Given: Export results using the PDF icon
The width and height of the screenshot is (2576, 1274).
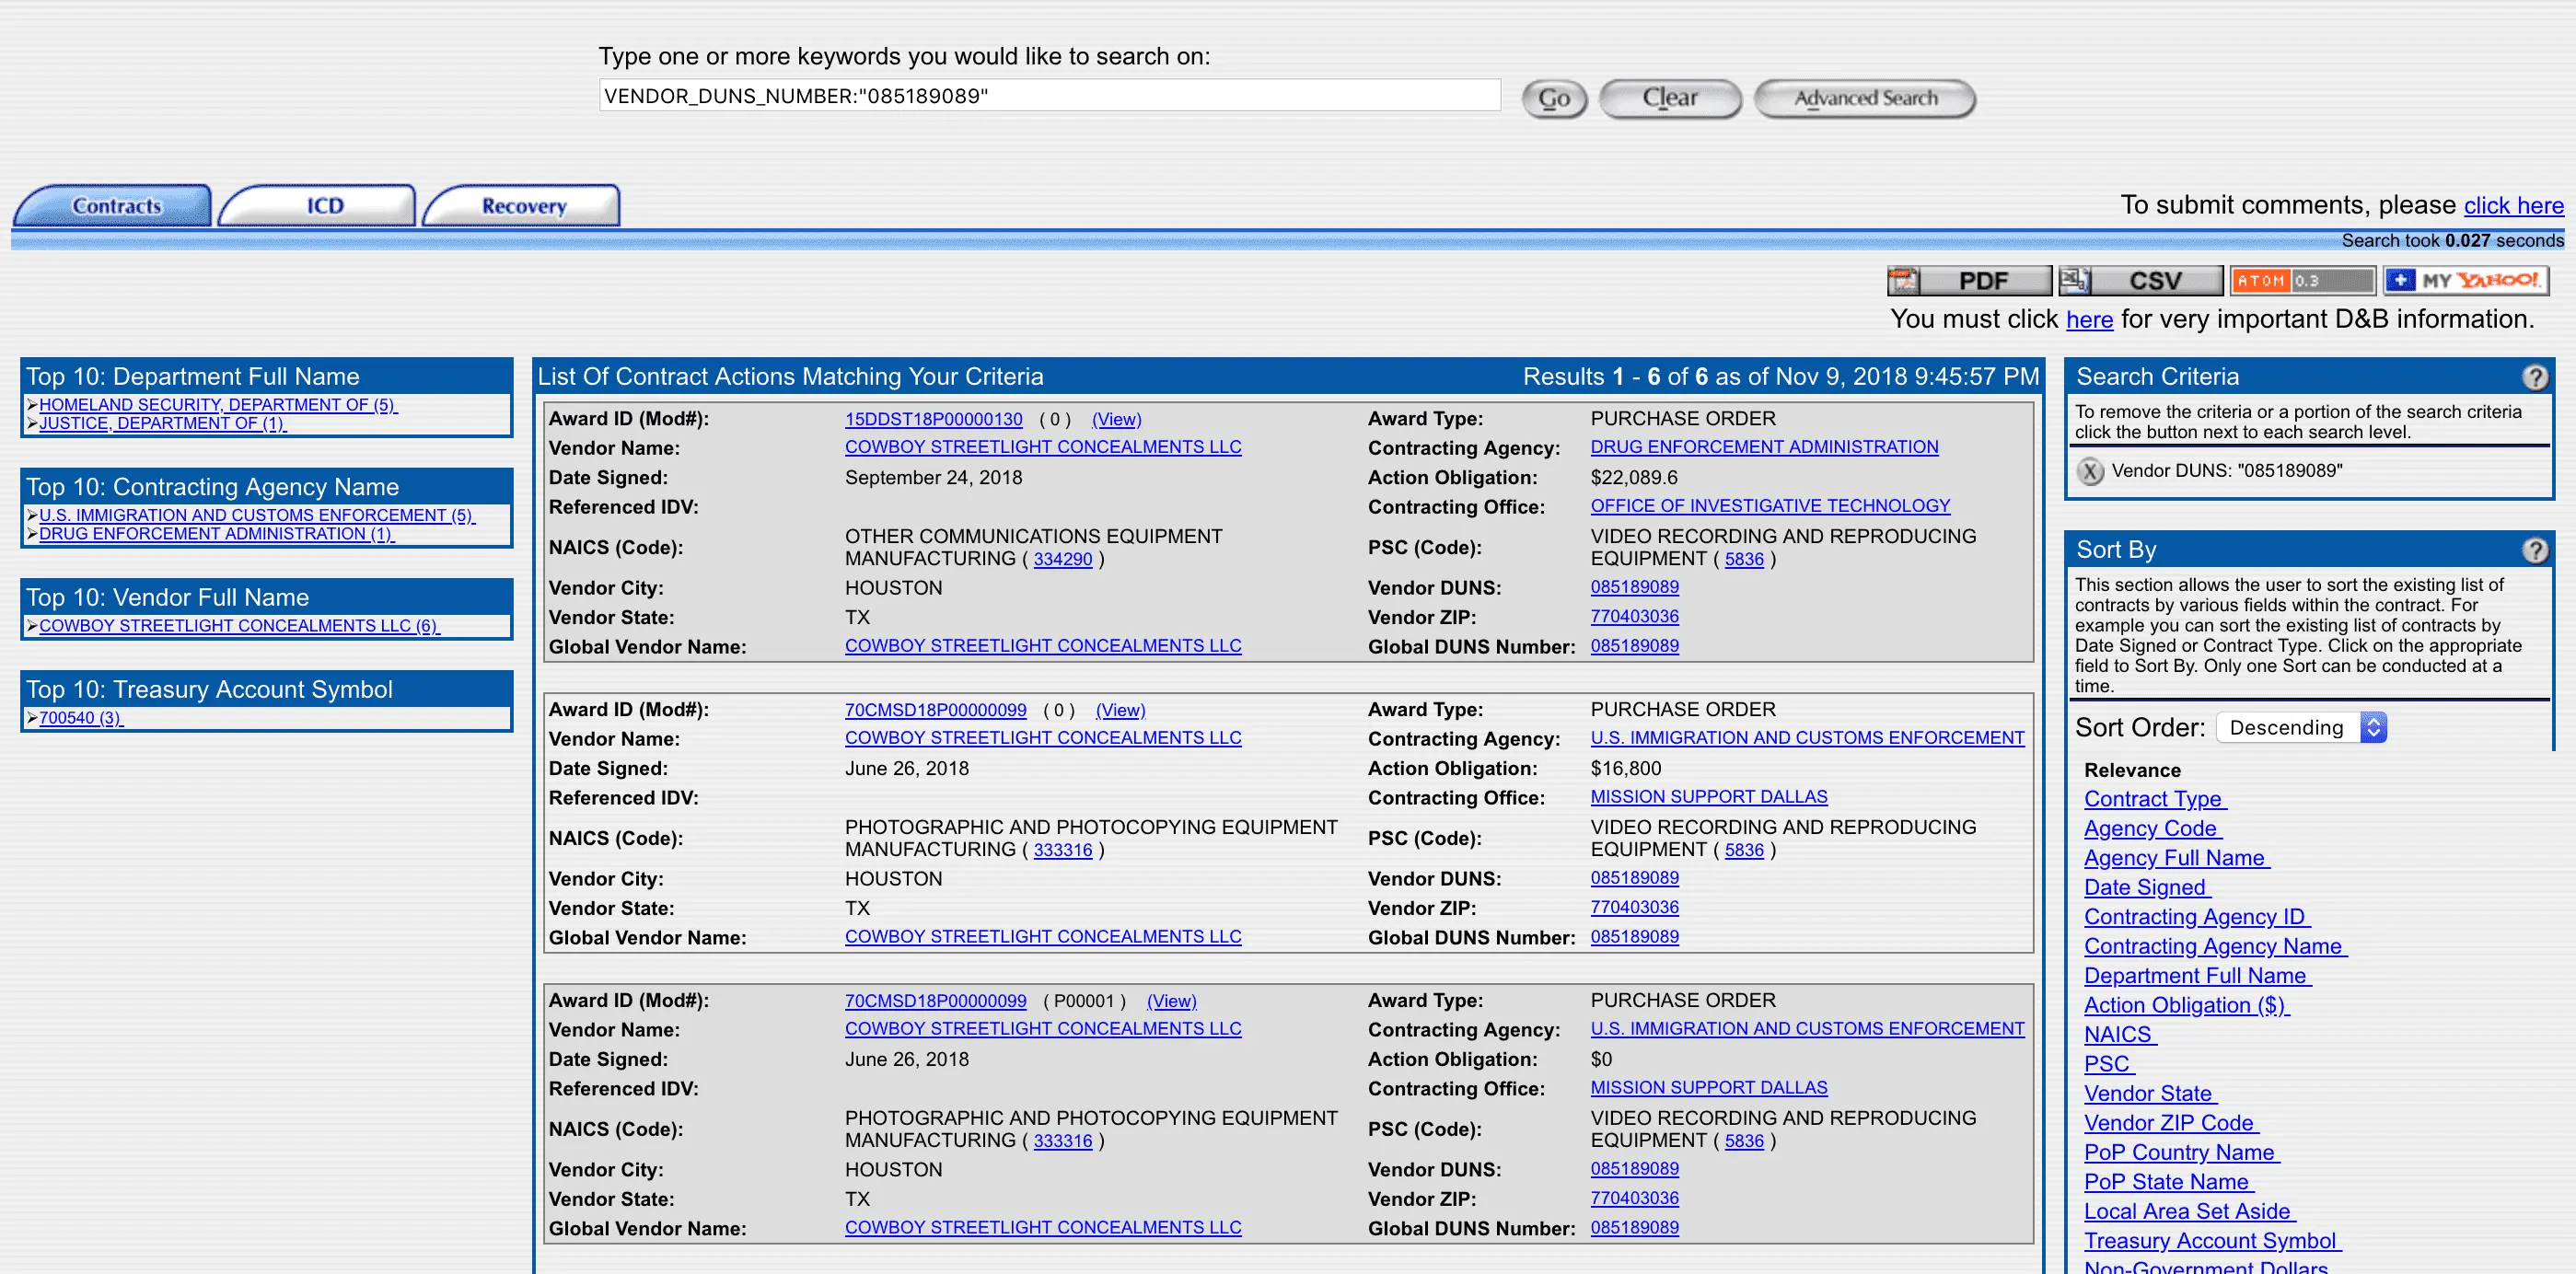Looking at the screenshot, I should [1967, 281].
